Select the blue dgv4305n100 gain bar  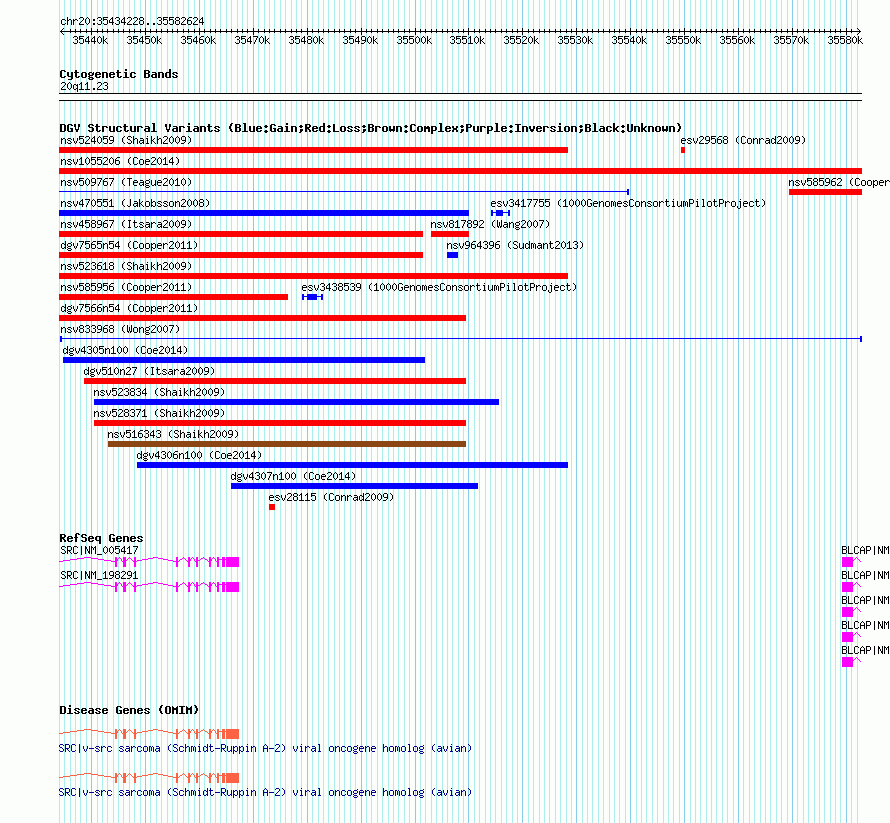pos(244,360)
